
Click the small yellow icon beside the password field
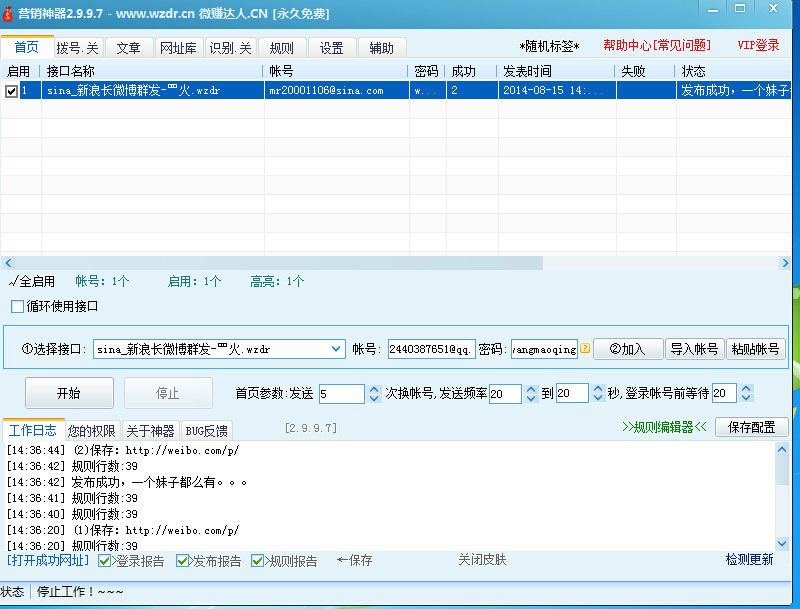click(x=585, y=349)
